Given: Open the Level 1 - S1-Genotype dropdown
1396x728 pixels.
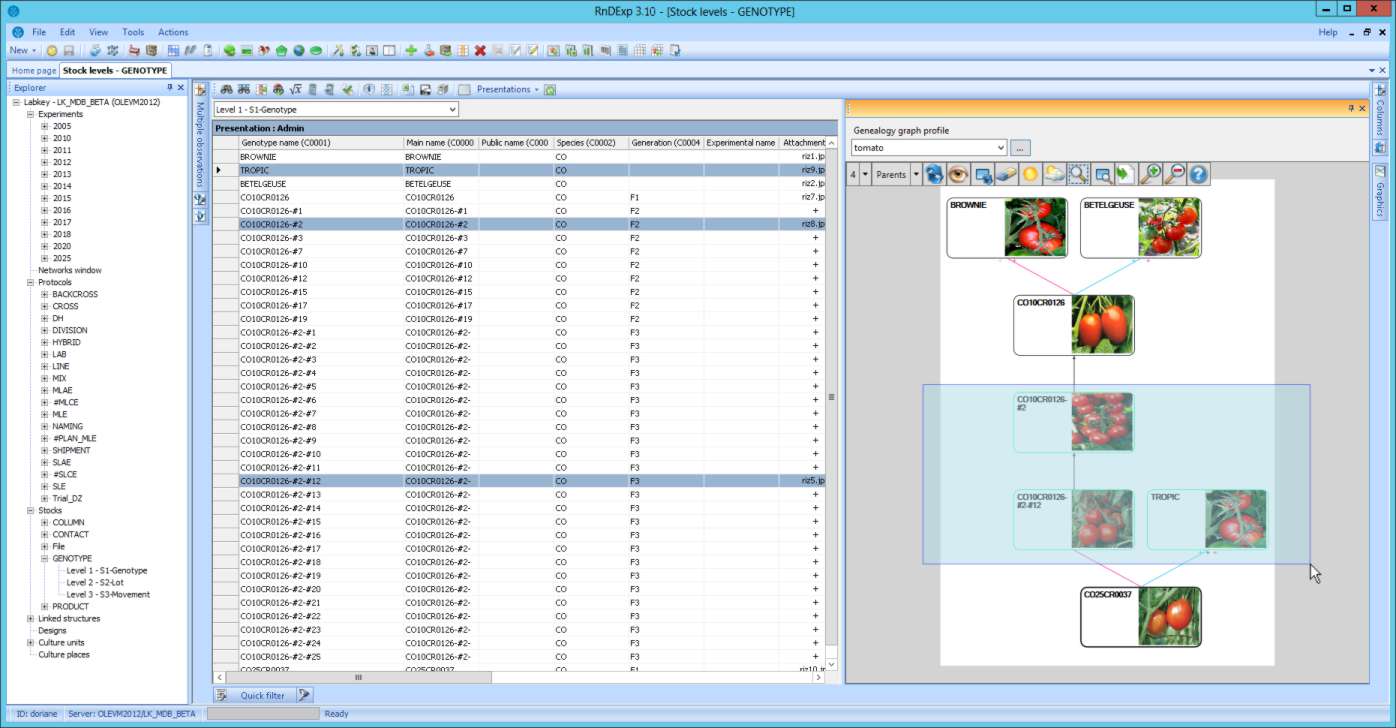Looking at the screenshot, I should tap(452, 109).
